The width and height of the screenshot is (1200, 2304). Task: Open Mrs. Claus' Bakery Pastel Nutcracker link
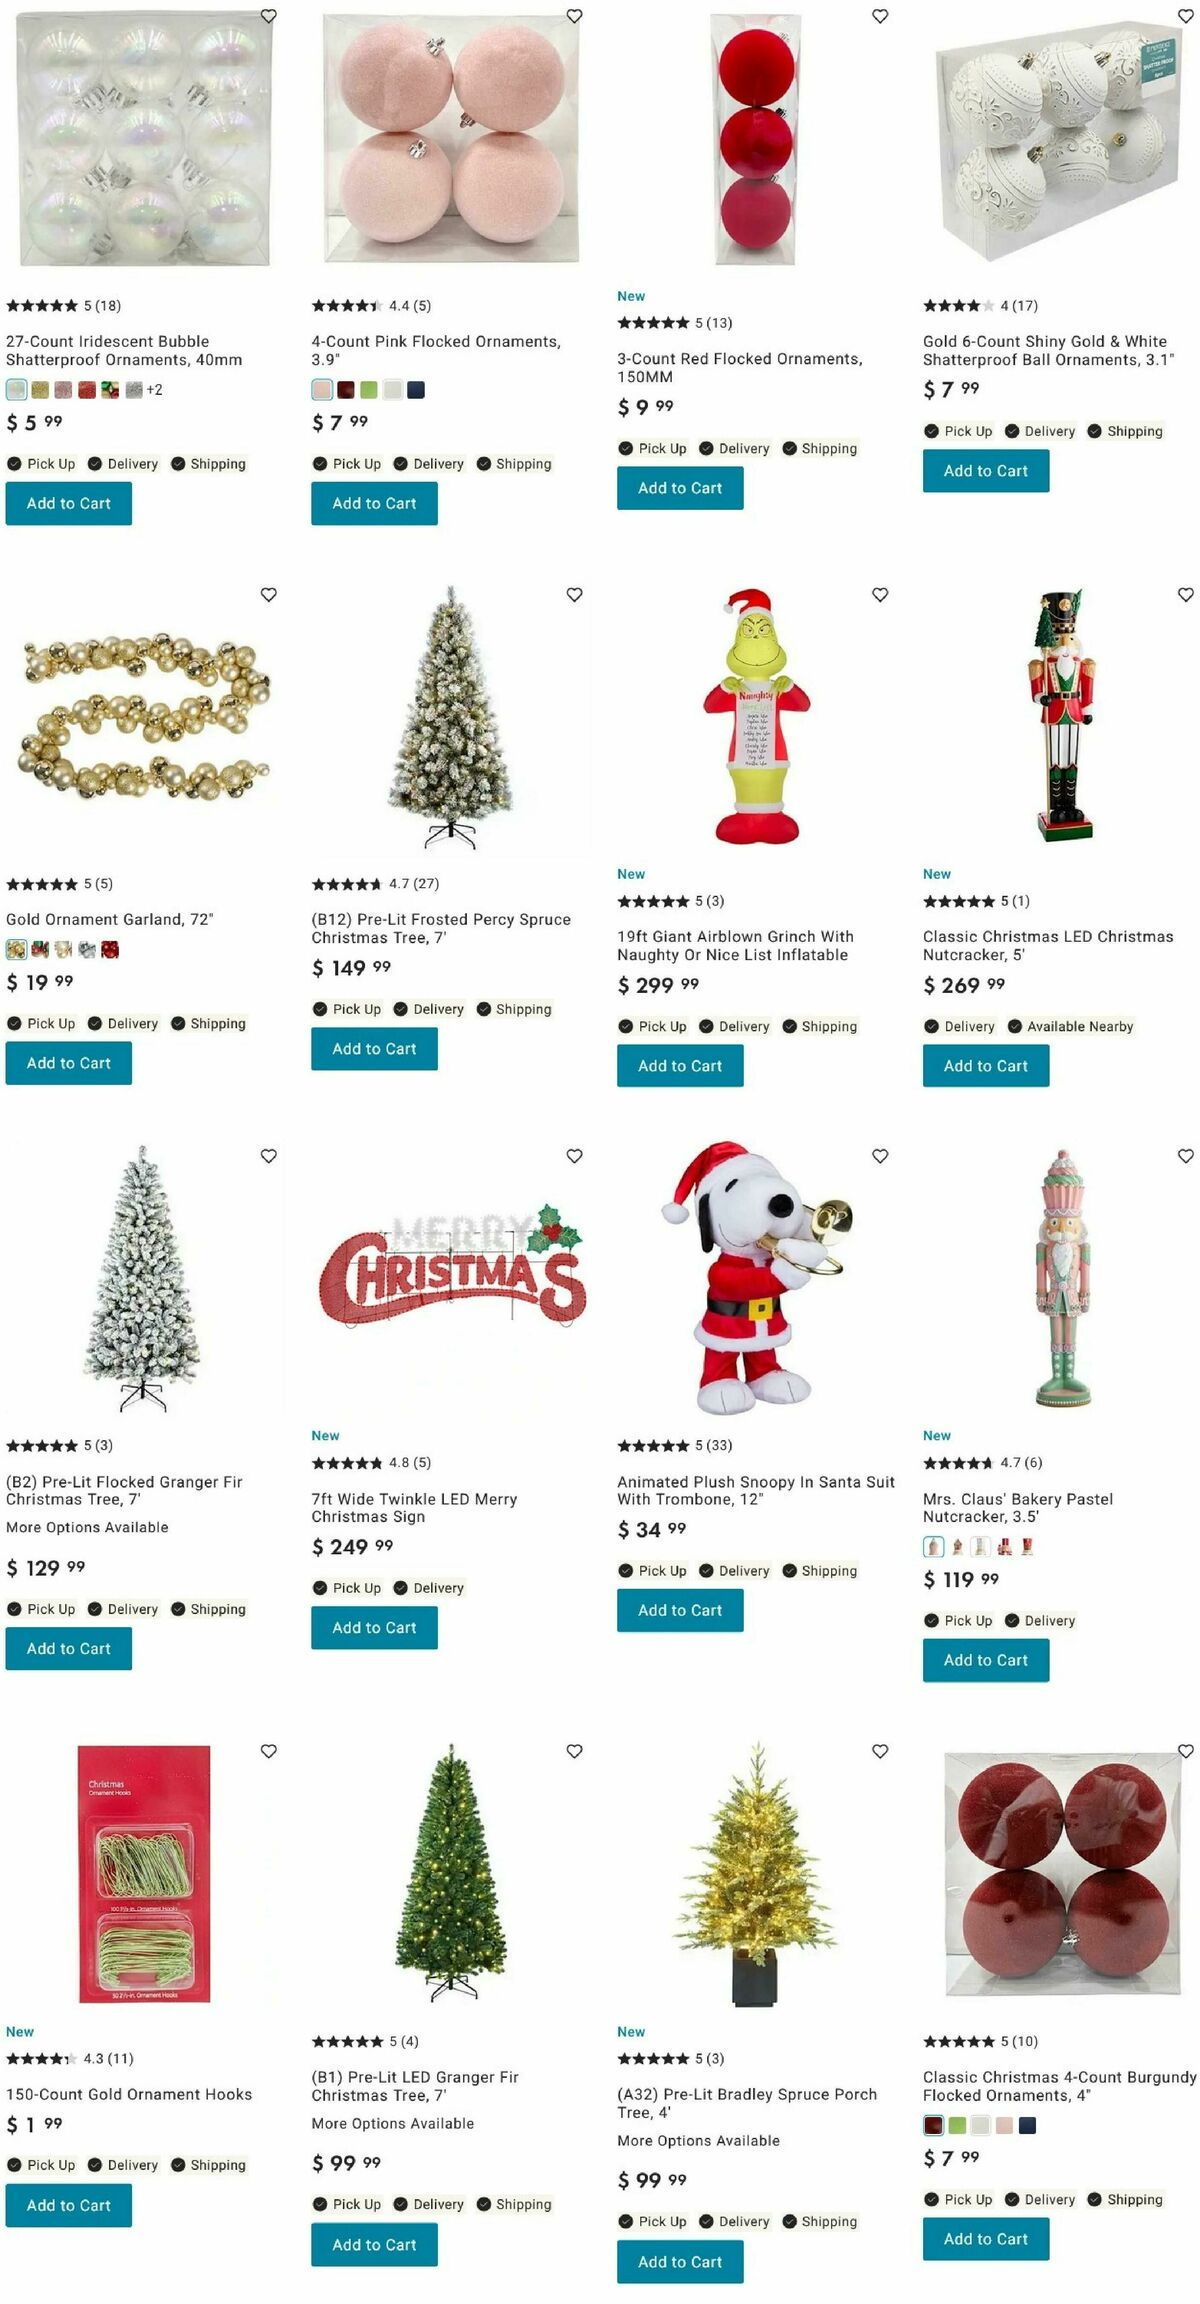(1018, 1507)
